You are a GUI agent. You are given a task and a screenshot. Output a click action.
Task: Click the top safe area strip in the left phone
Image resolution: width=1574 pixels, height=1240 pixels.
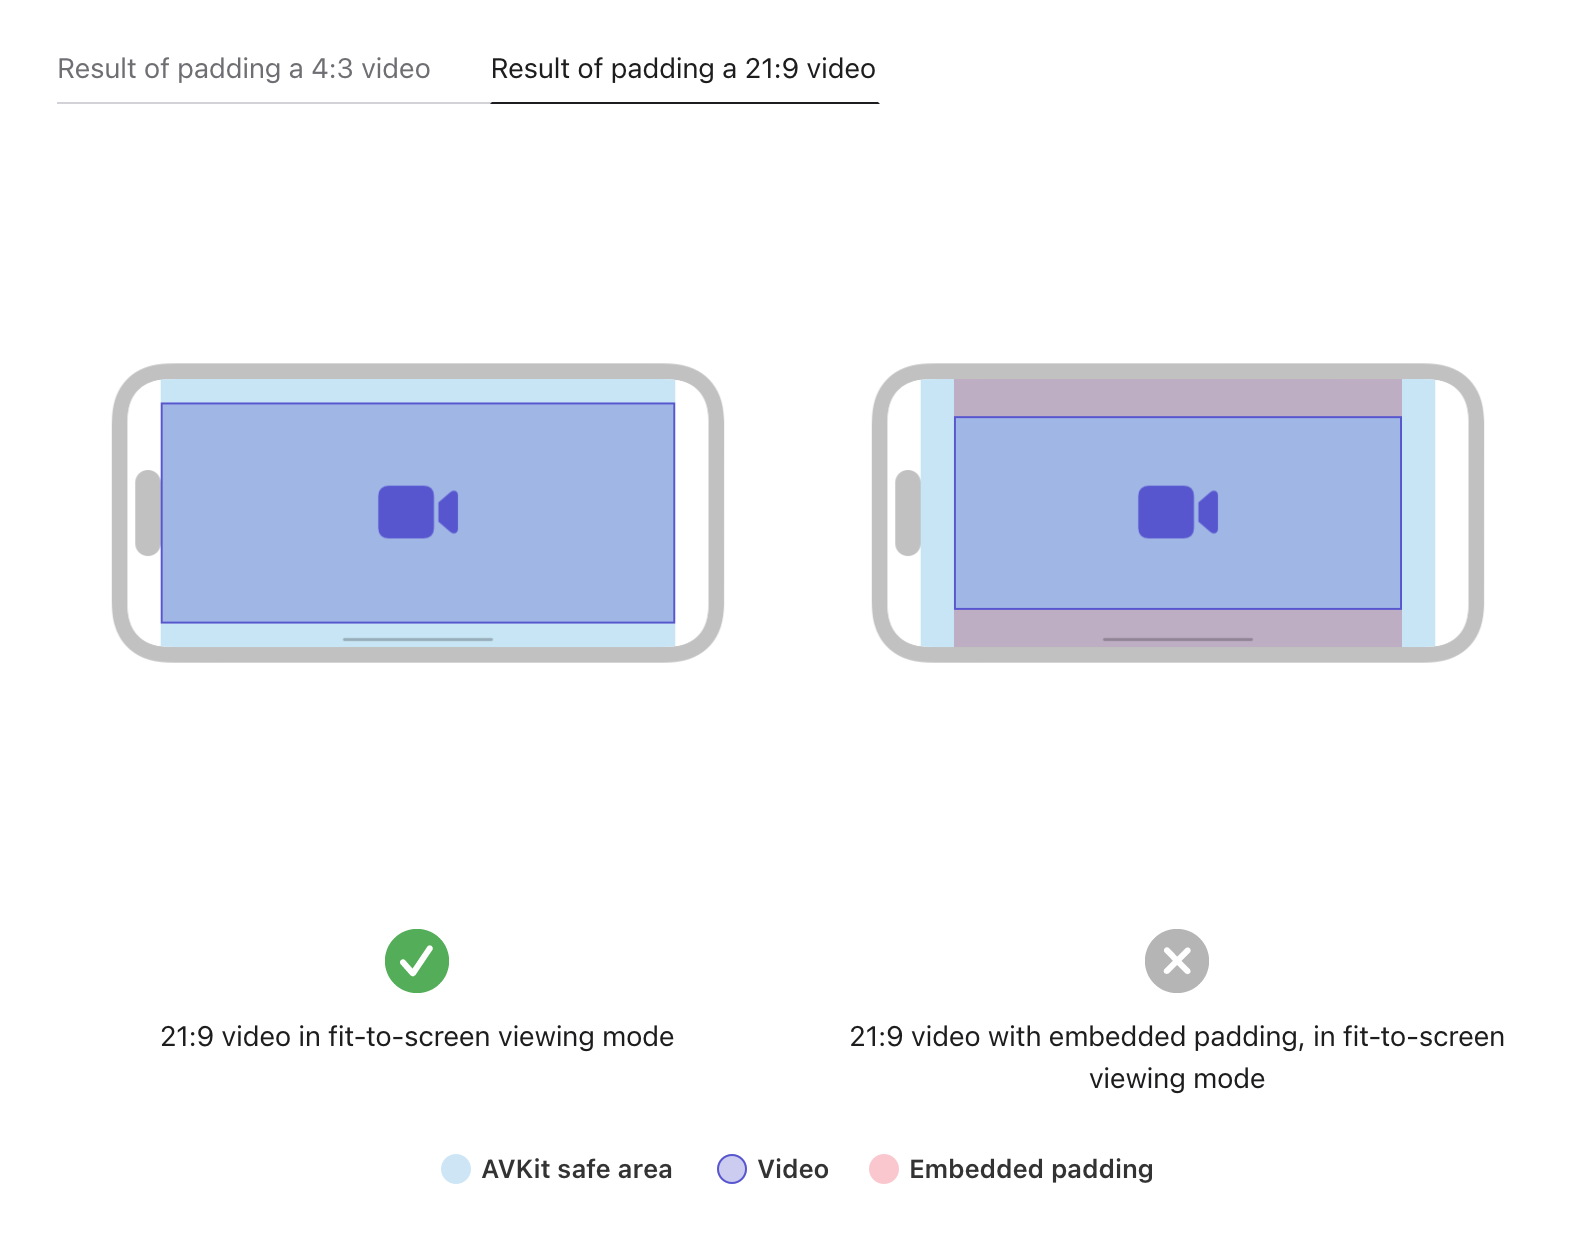click(x=418, y=391)
